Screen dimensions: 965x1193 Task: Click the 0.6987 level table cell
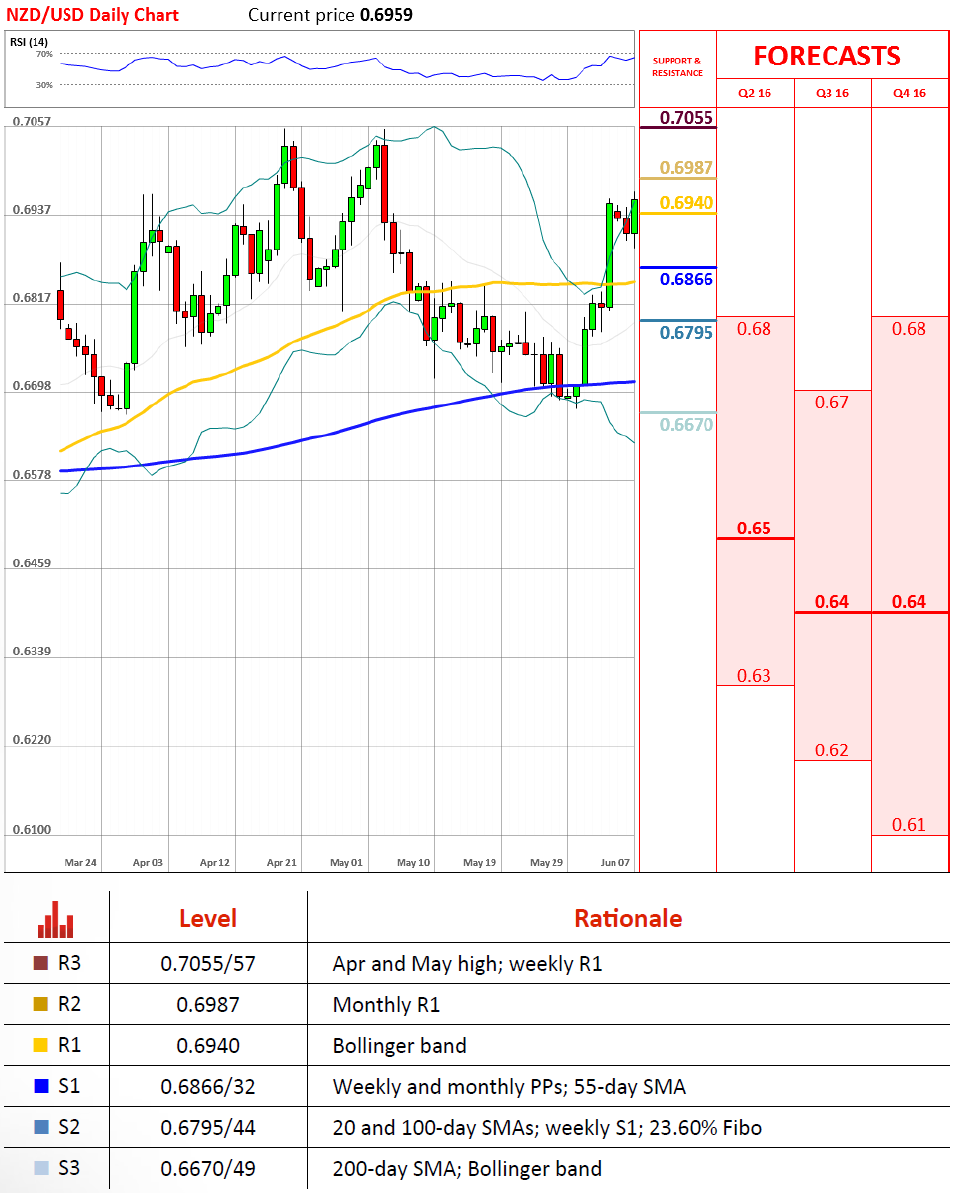[x=208, y=1005]
